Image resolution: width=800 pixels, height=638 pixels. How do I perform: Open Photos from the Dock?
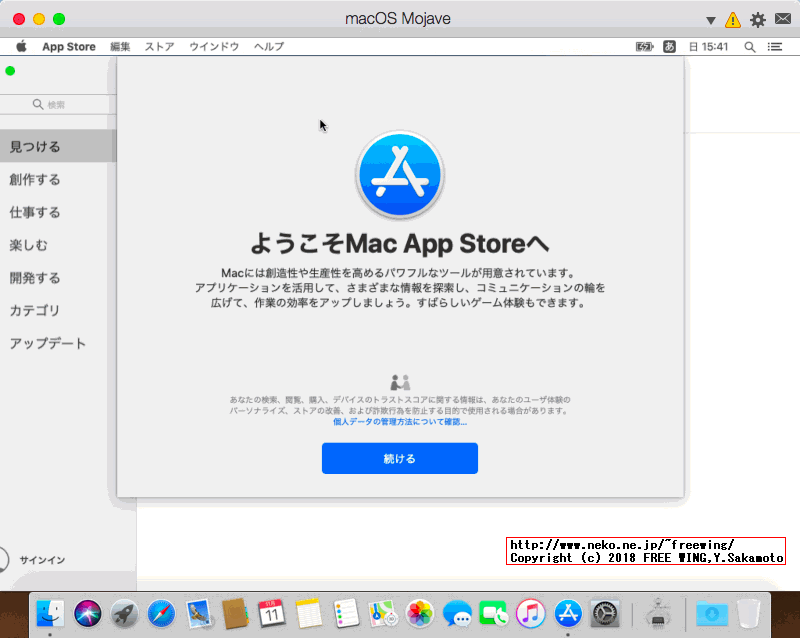pyautogui.click(x=420, y=611)
